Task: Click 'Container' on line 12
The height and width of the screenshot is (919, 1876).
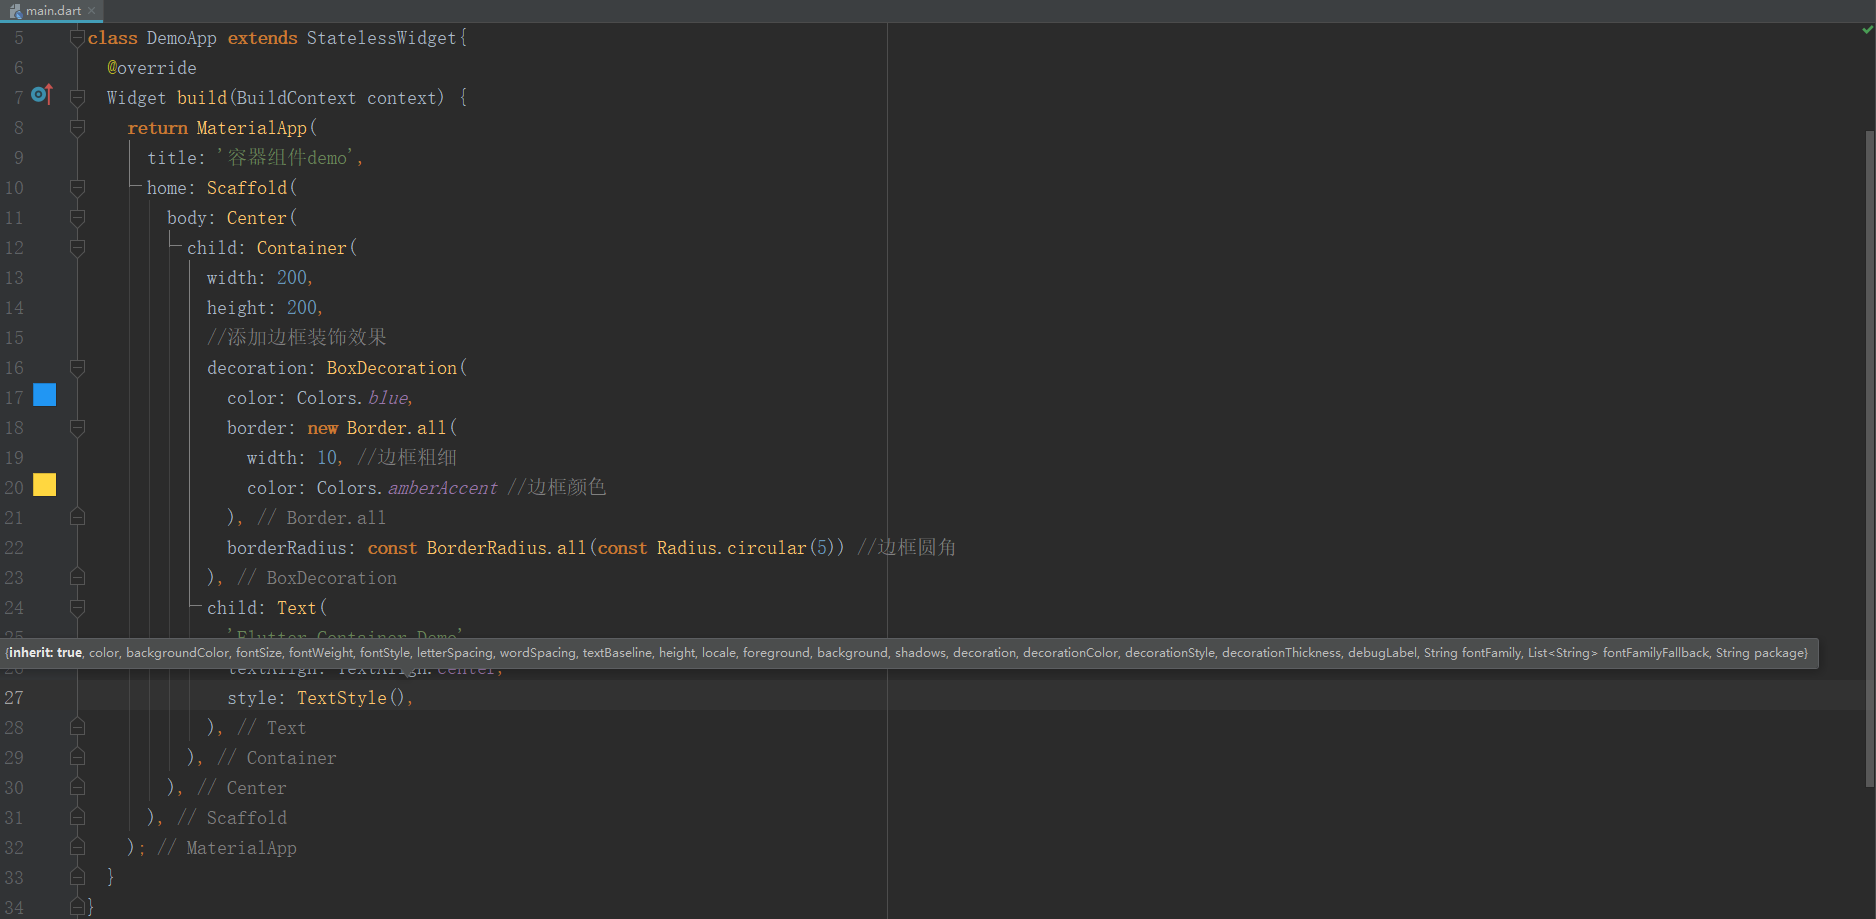Action: coord(302,248)
